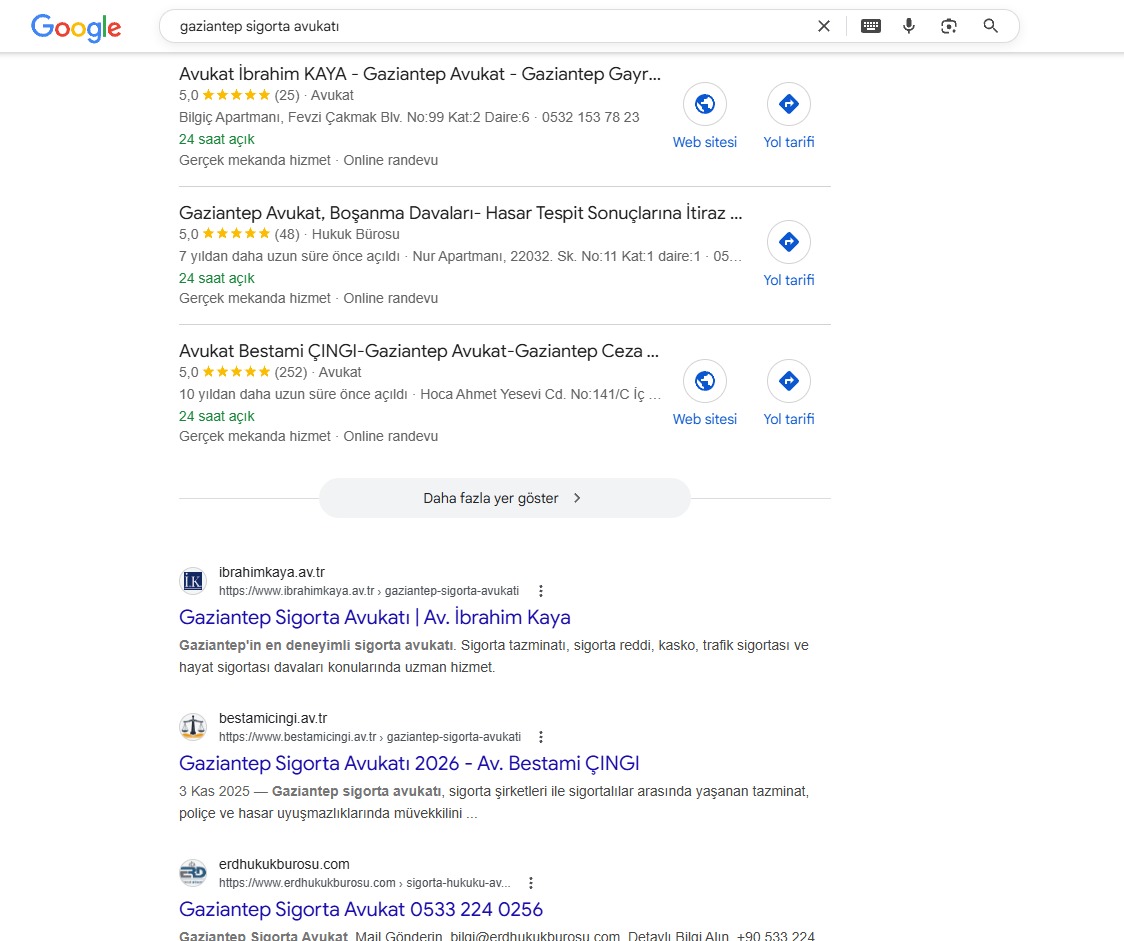Open search by image lens icon
1124x941 pixels.
949,26
